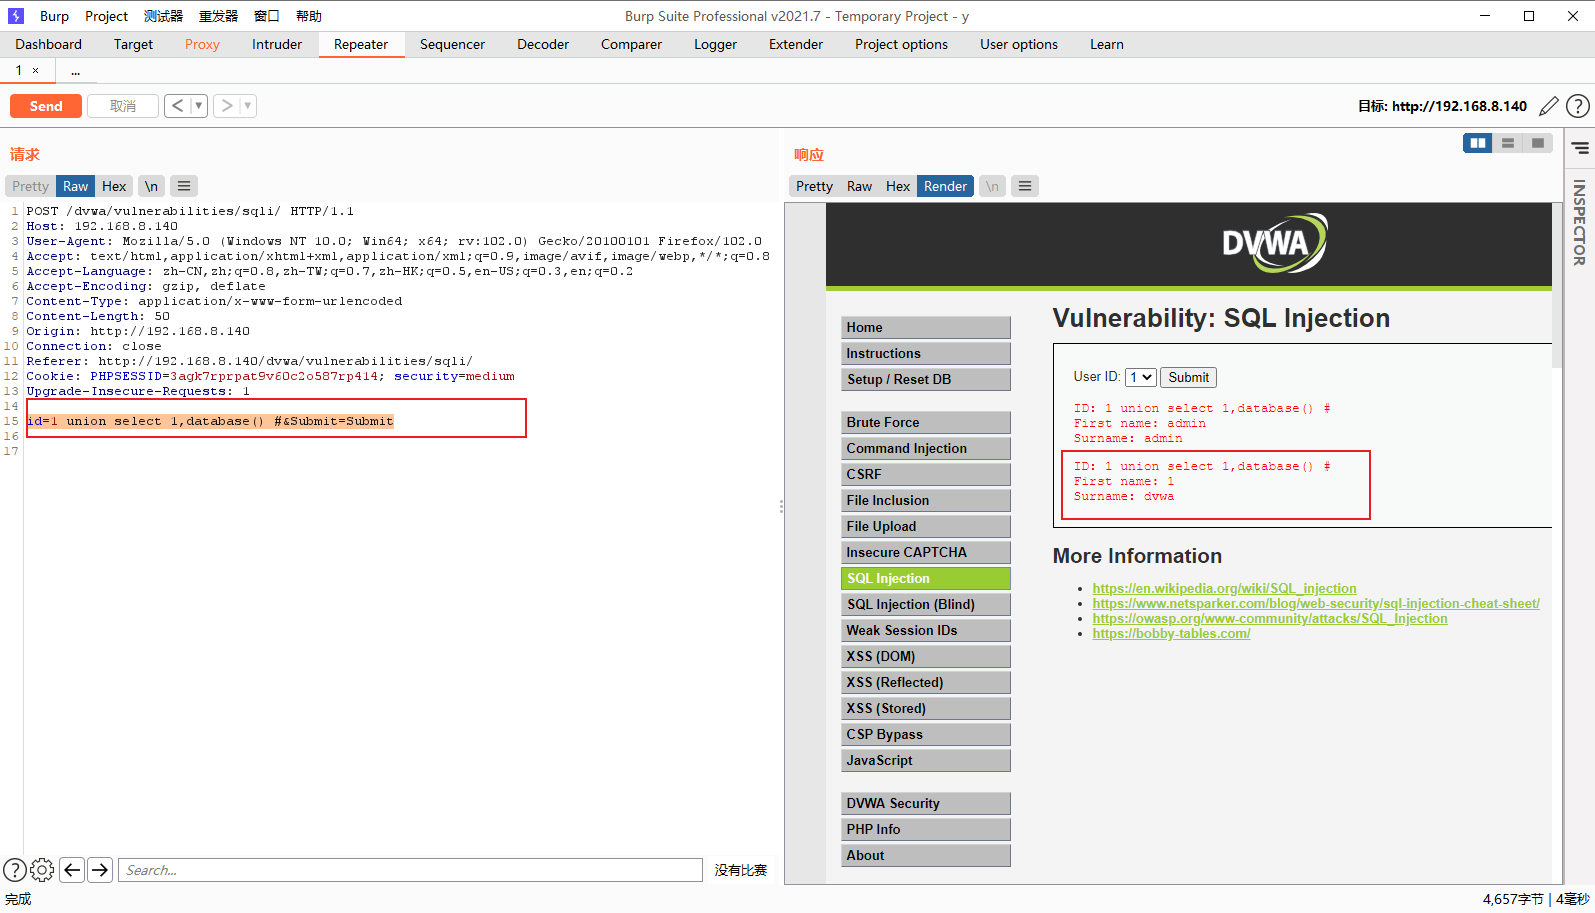This screenshot has height=913, width=1595.
Task: Open search settings with the gear icon
Action: [x=42, y=870]
